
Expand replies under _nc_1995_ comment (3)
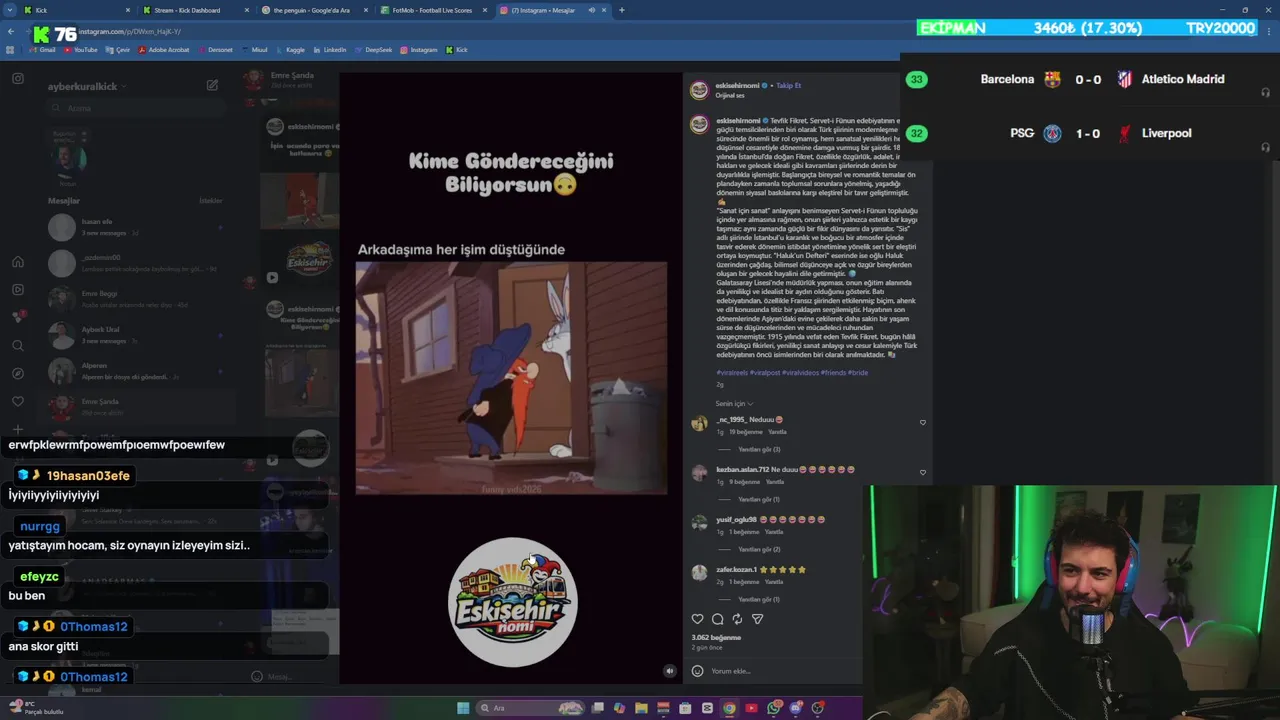759,449
